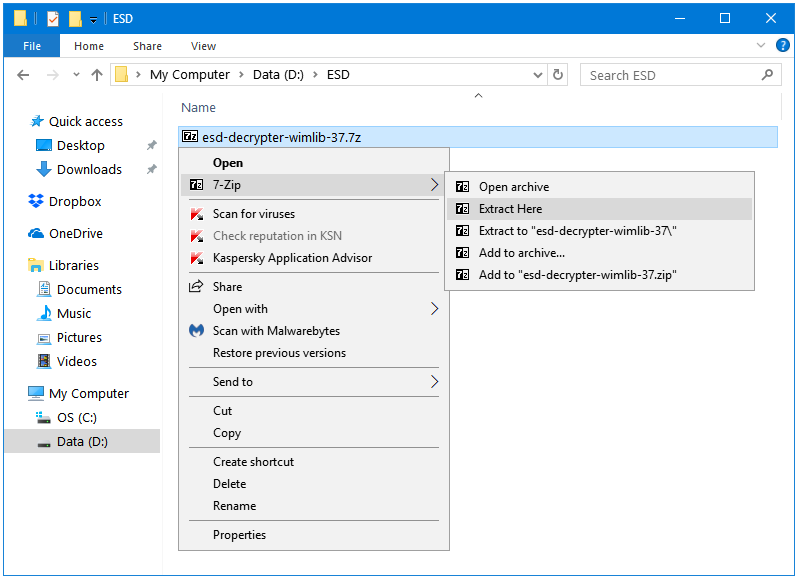The width and height of the screenshot is (798, 578).
Task: Select Scan for viruses
Action: coord(314,214)
